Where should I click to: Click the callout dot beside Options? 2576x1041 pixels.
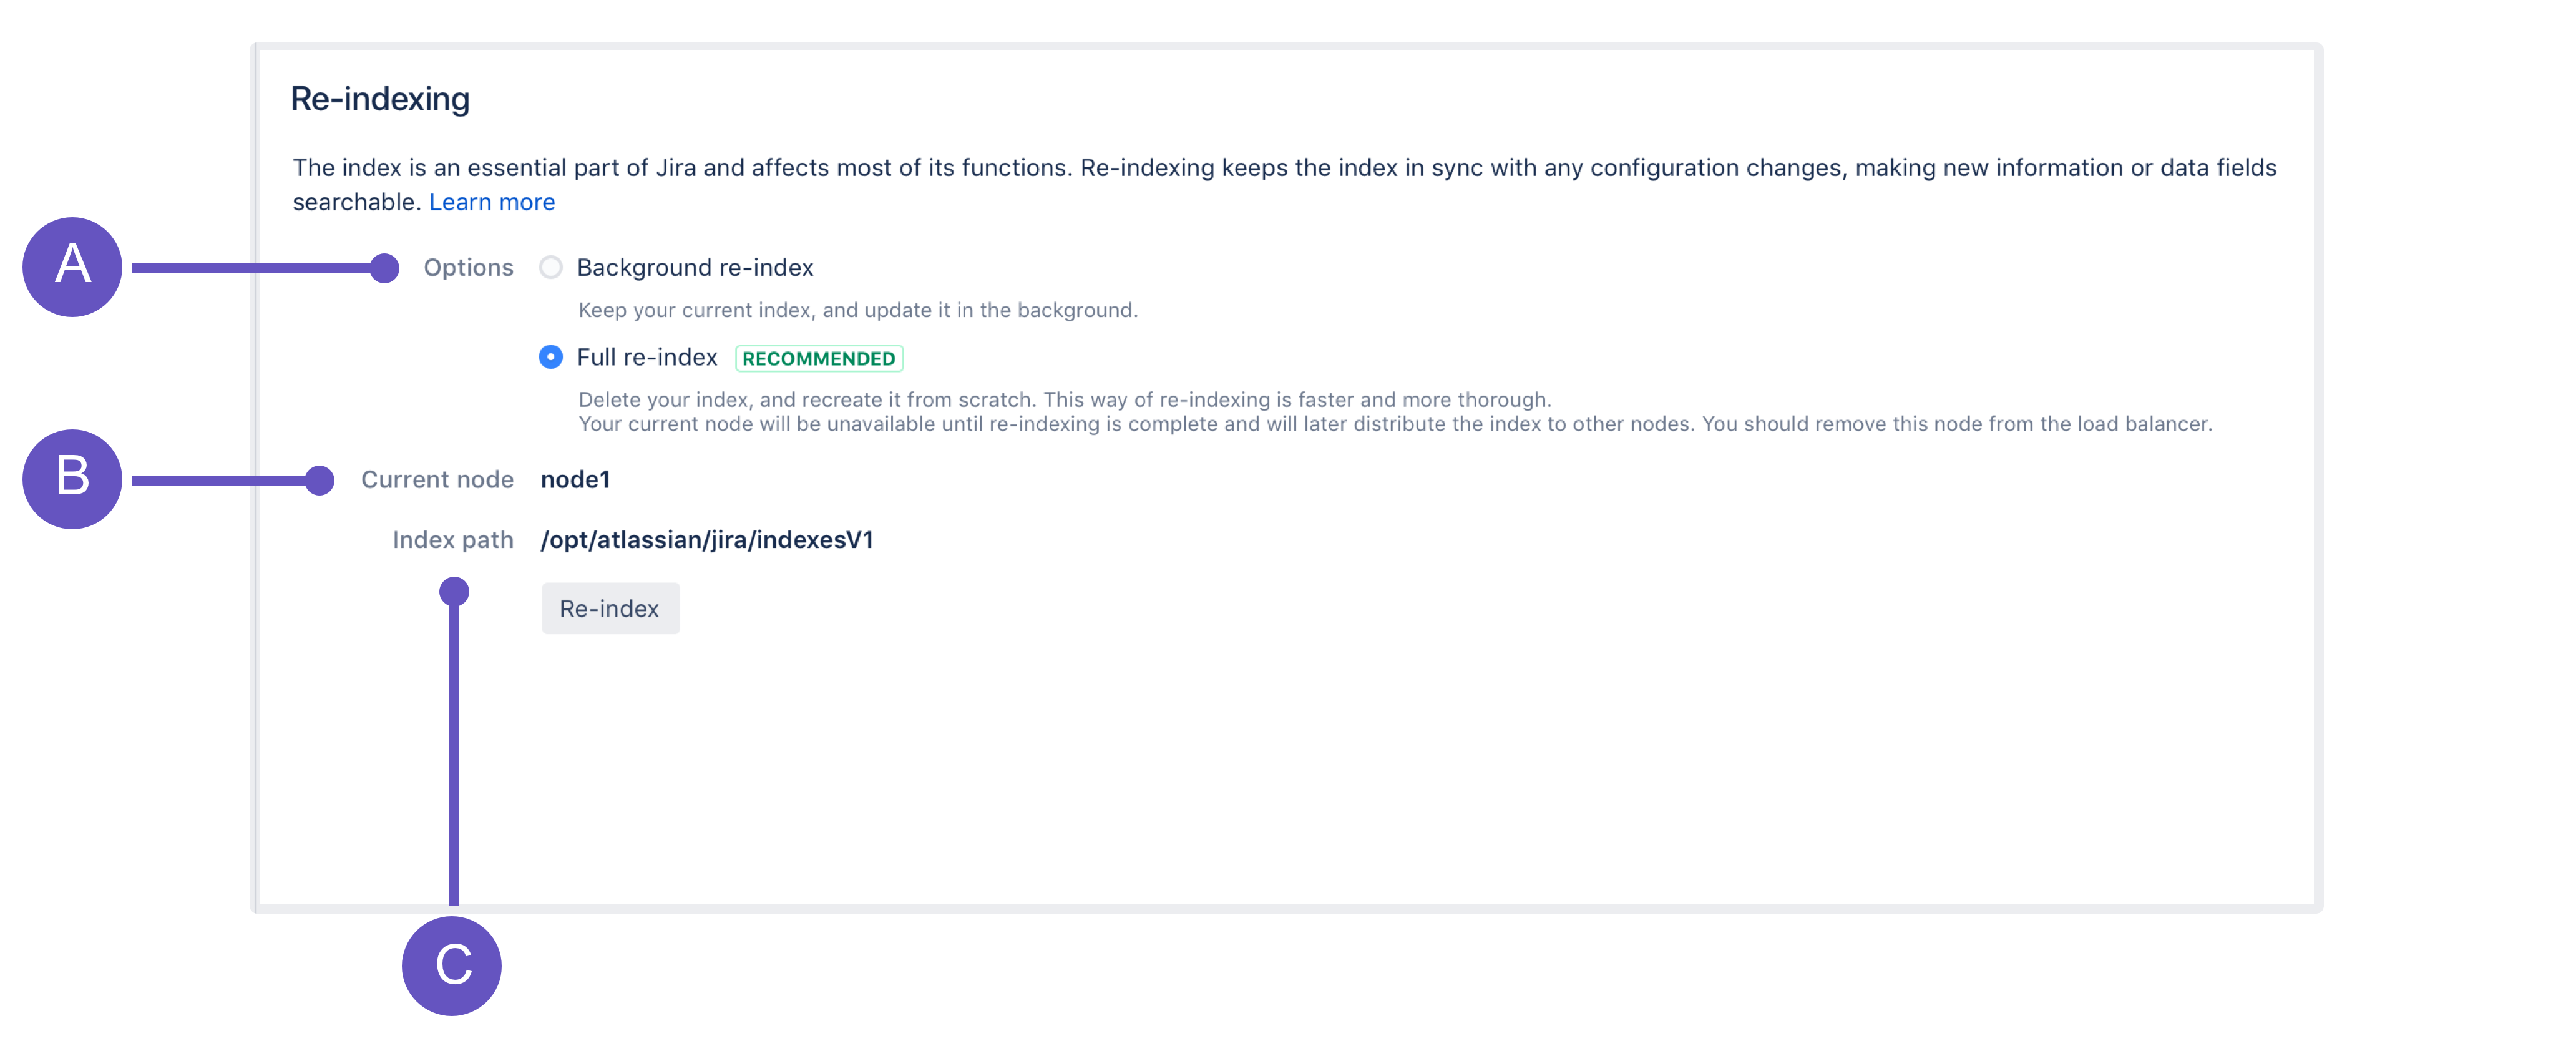384,267
